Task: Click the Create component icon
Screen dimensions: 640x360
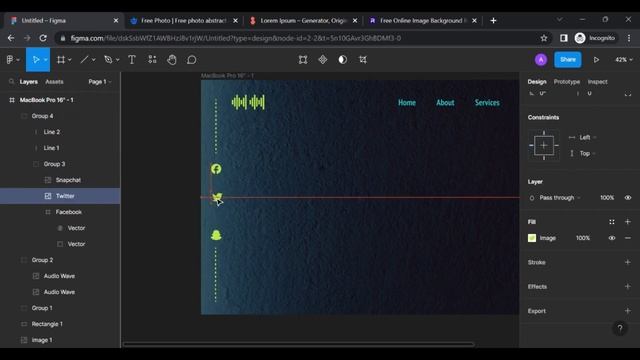Action: [x=323, y=60]
